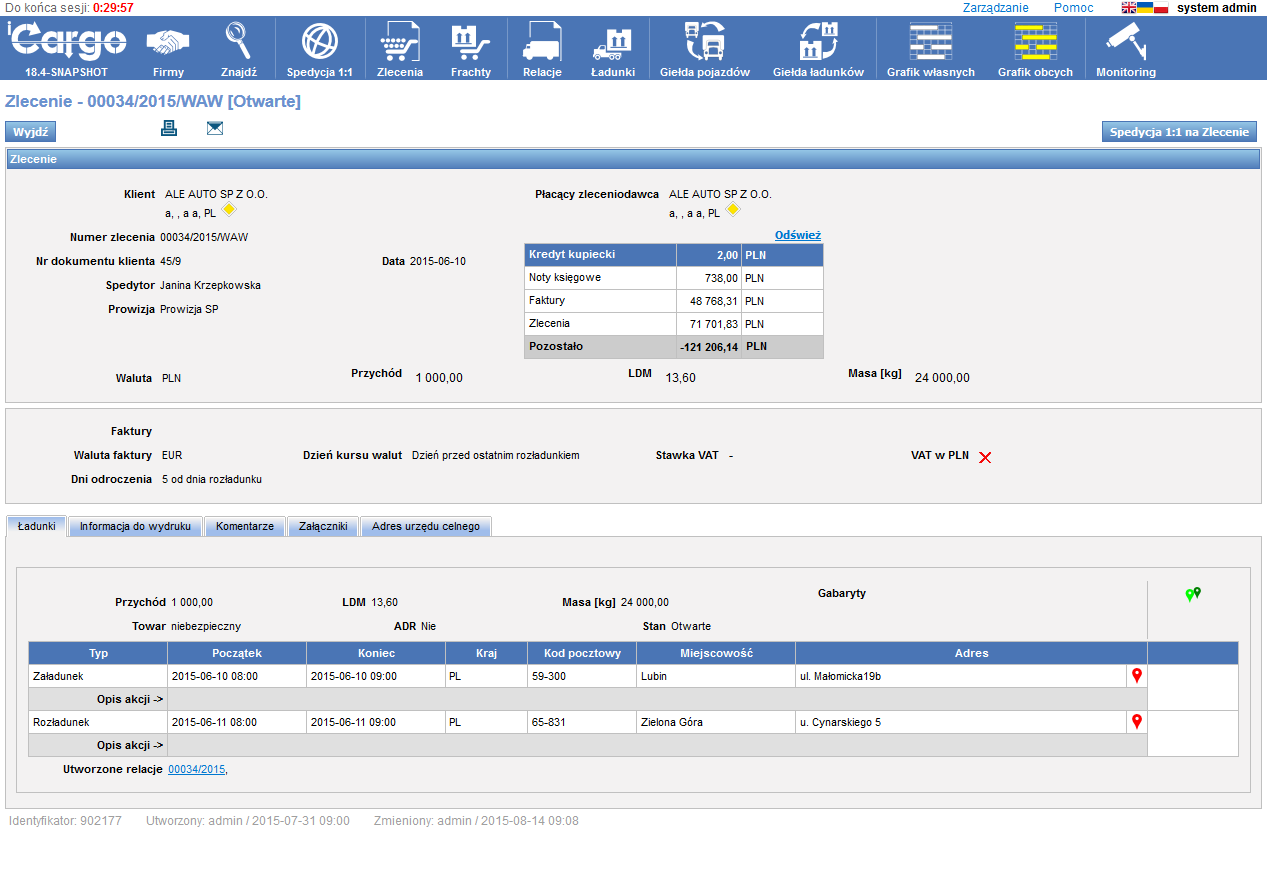
Task: Click the Odśwież link
Action: pos(797,235)
